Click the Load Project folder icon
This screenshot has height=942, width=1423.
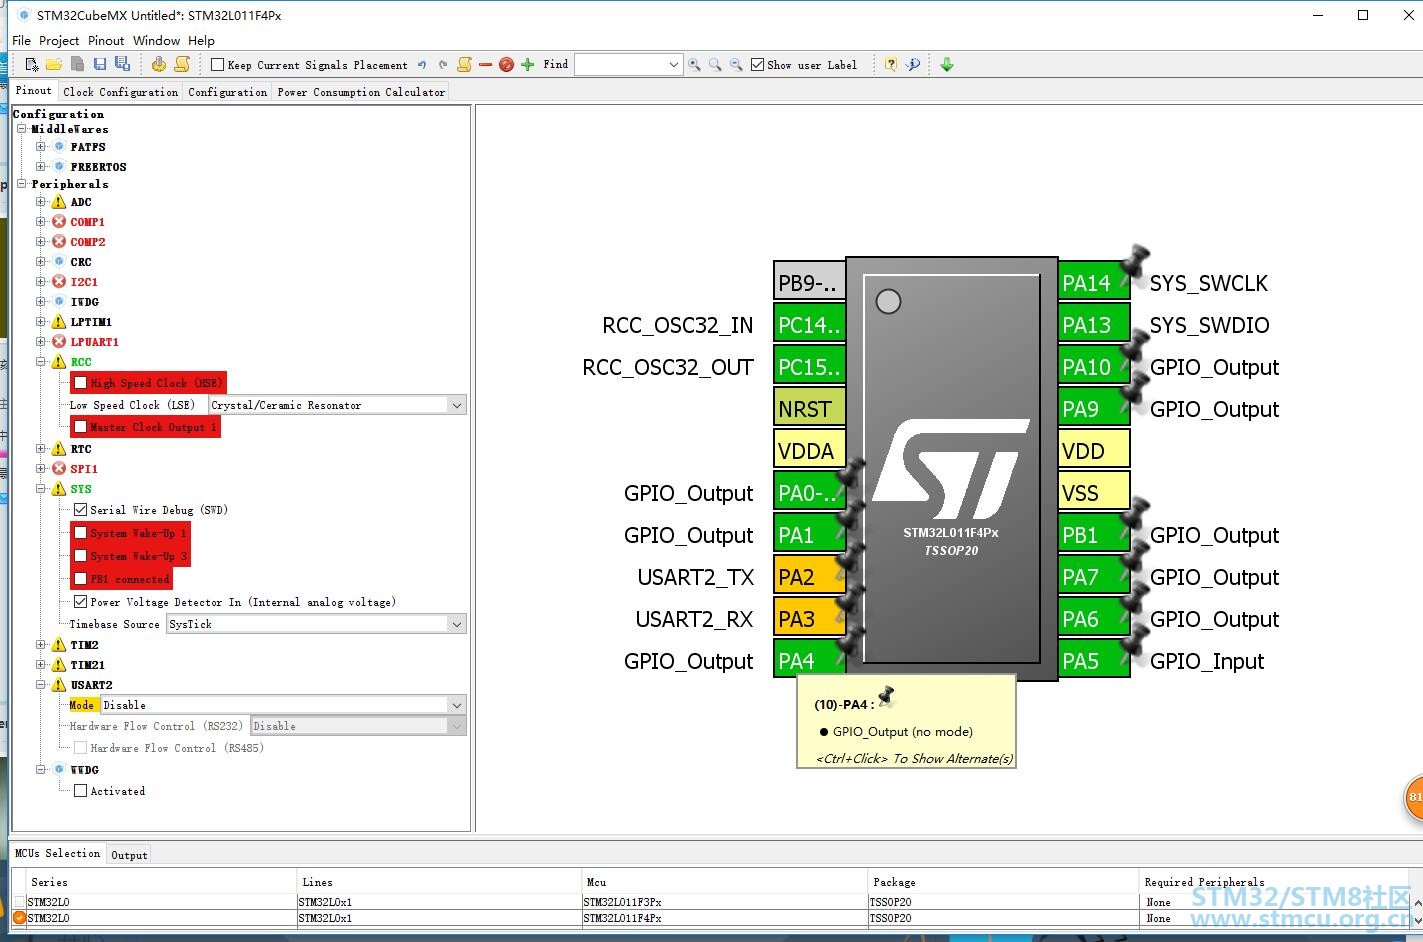coord(54,65)
